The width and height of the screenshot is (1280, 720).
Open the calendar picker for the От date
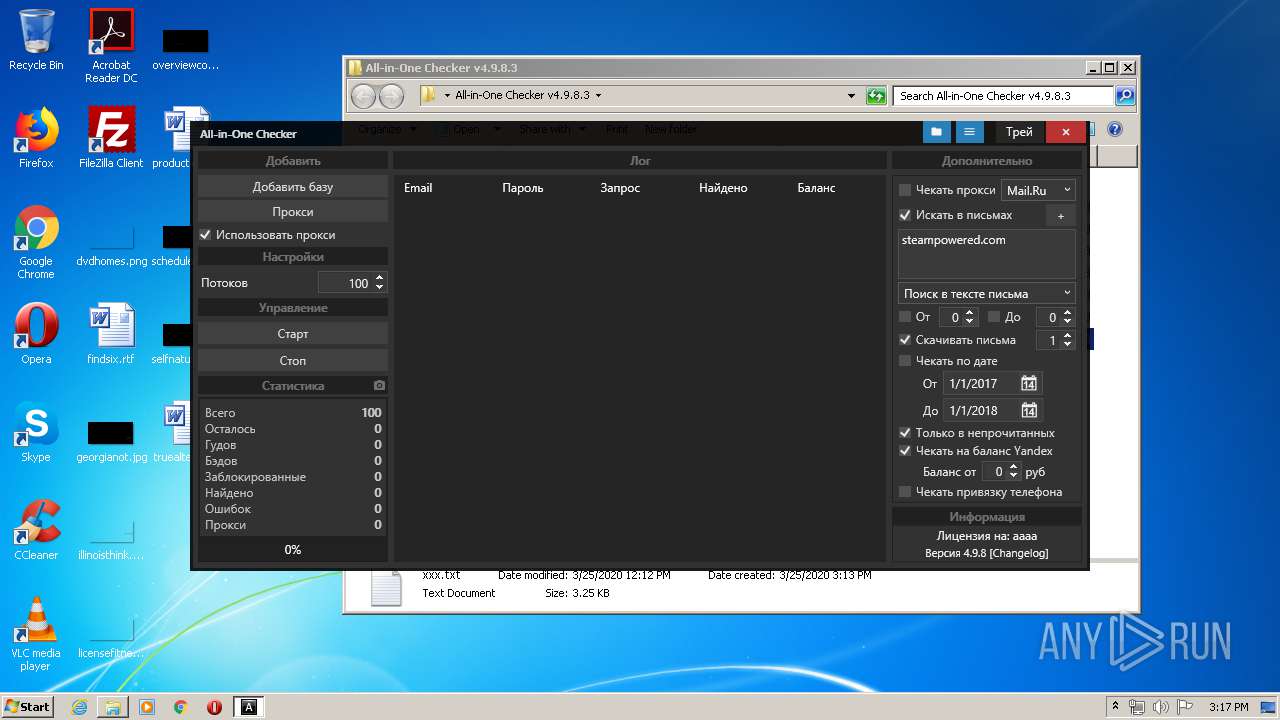coord(1028,383)
